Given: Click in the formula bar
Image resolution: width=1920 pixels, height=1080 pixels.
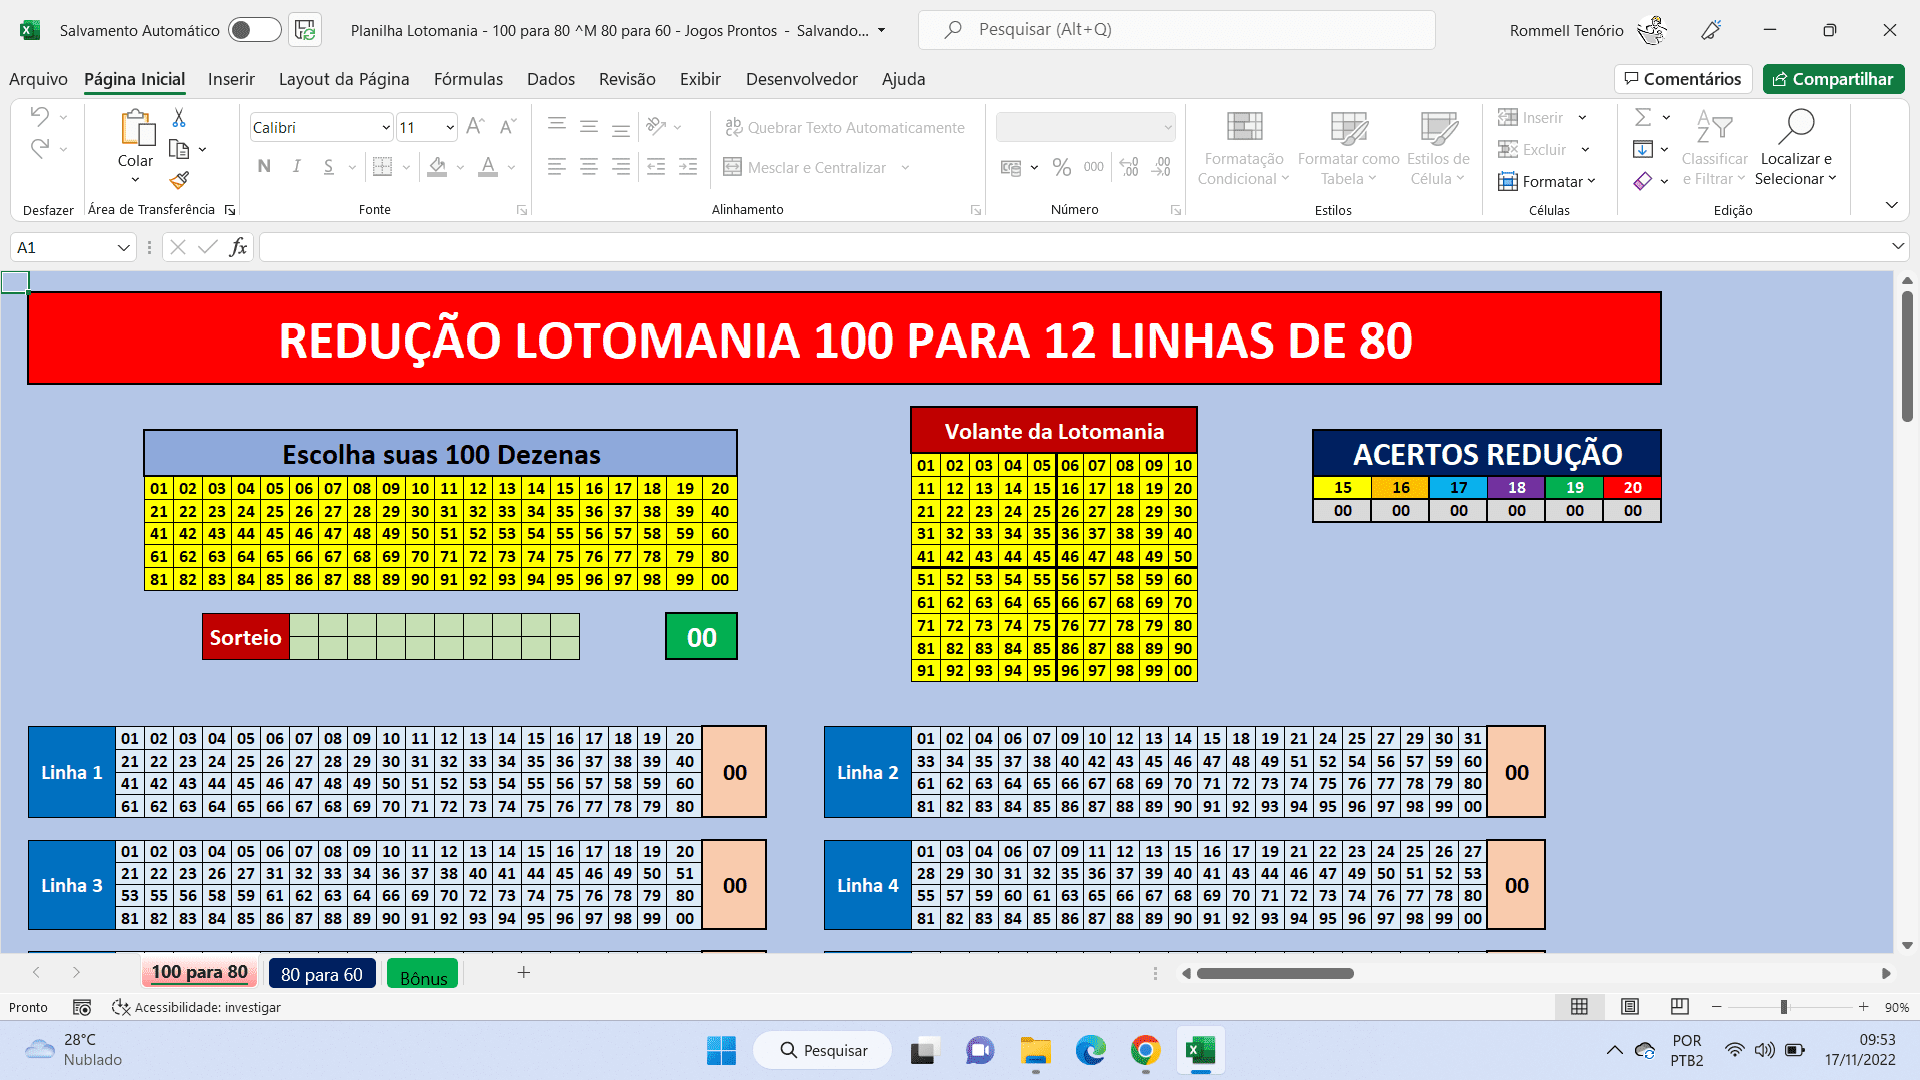Looking at the screenshot, I should coord(1074,247).
